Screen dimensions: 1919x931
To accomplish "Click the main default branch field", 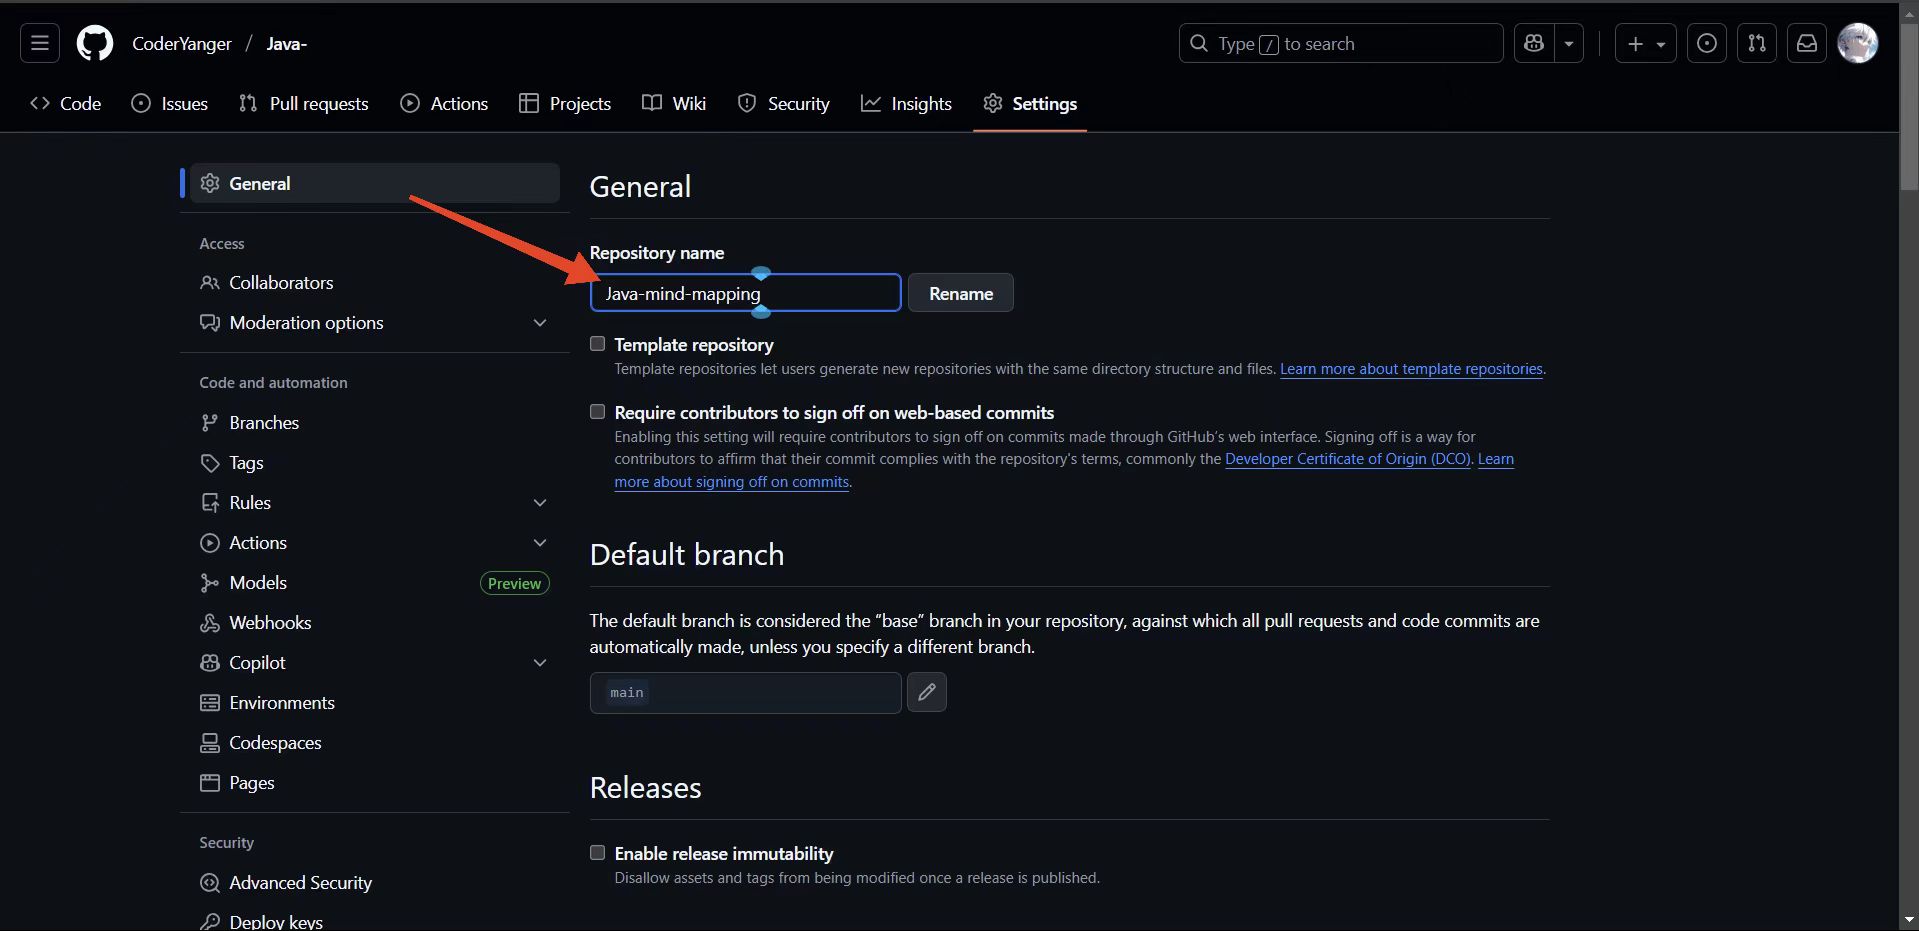I will [x=745, y=692].
